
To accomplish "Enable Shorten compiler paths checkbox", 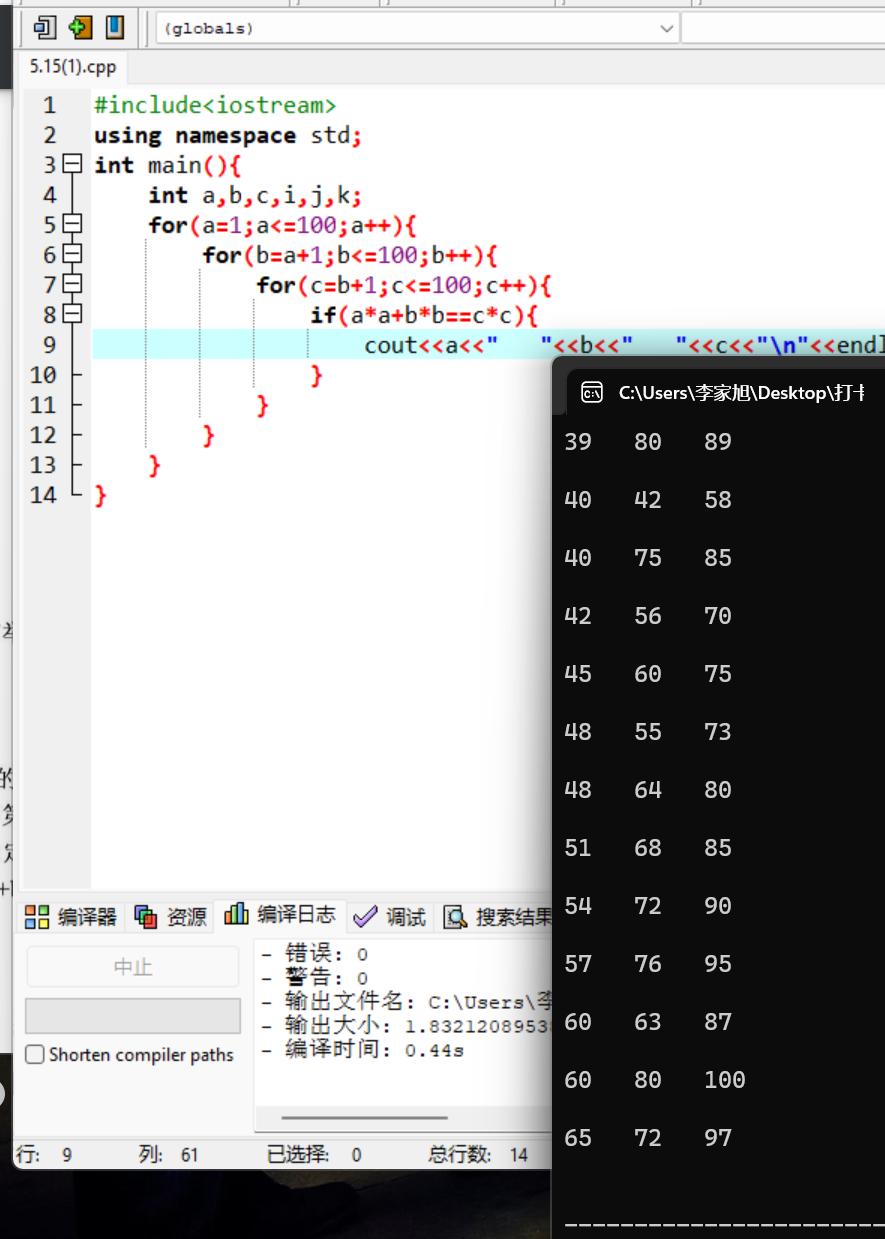I will (35, 1055).
